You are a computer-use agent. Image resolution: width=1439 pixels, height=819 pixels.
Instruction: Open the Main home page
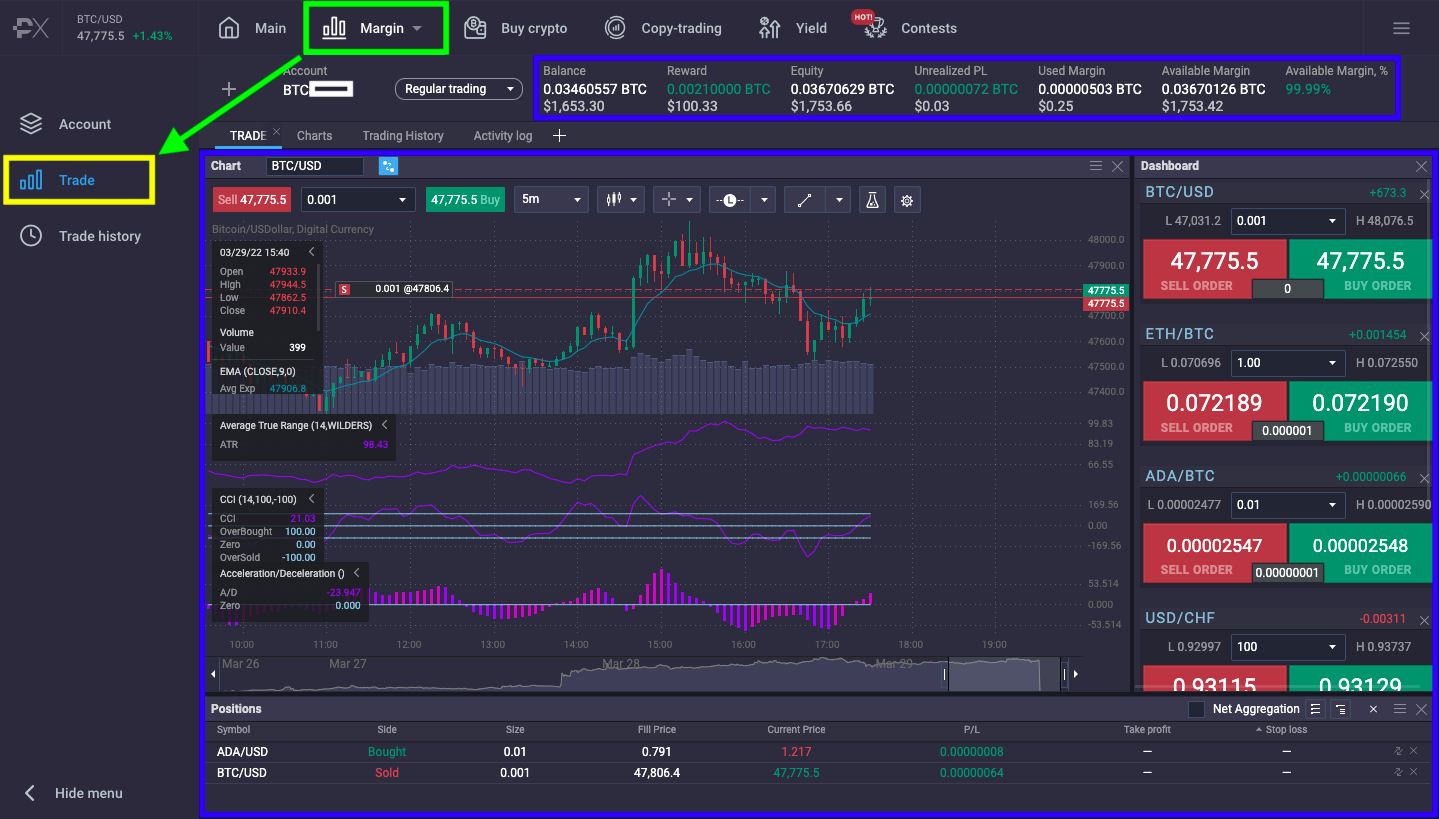[252, 28]
